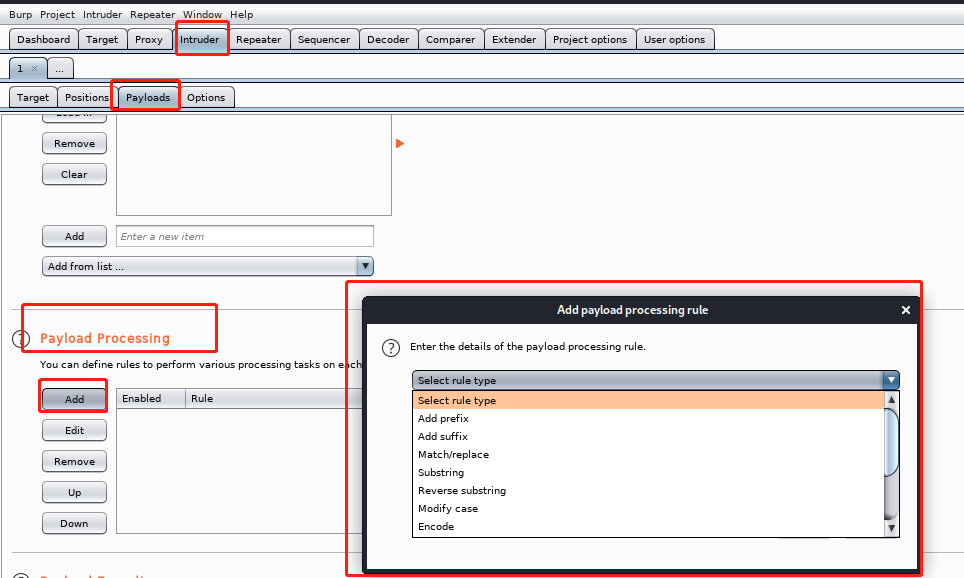964x578 pixels.
Task: Open the Extender tab
Action: [x=514, y=39]
